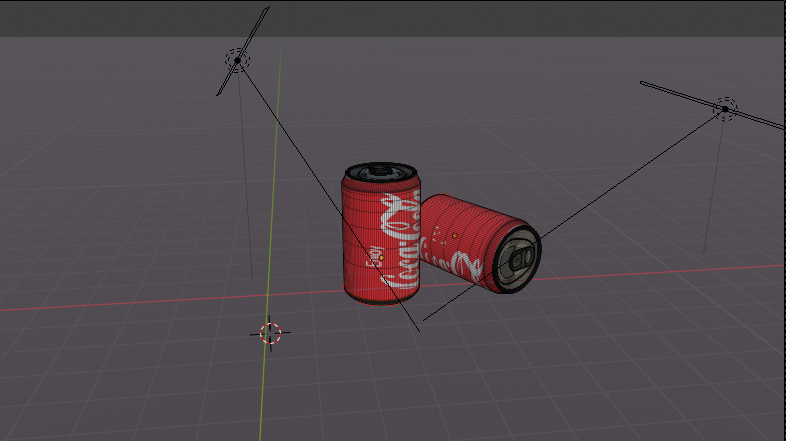The image size is (786, 441).
Task: Click the orange origin dot on lying can
Action: pyautogui.click(x=455, y=236)
